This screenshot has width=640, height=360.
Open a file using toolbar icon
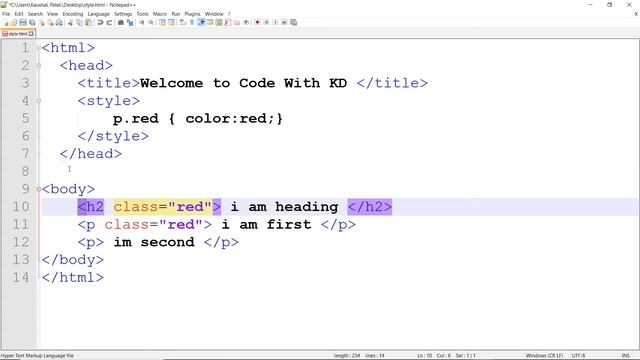(x=14, y=22)
